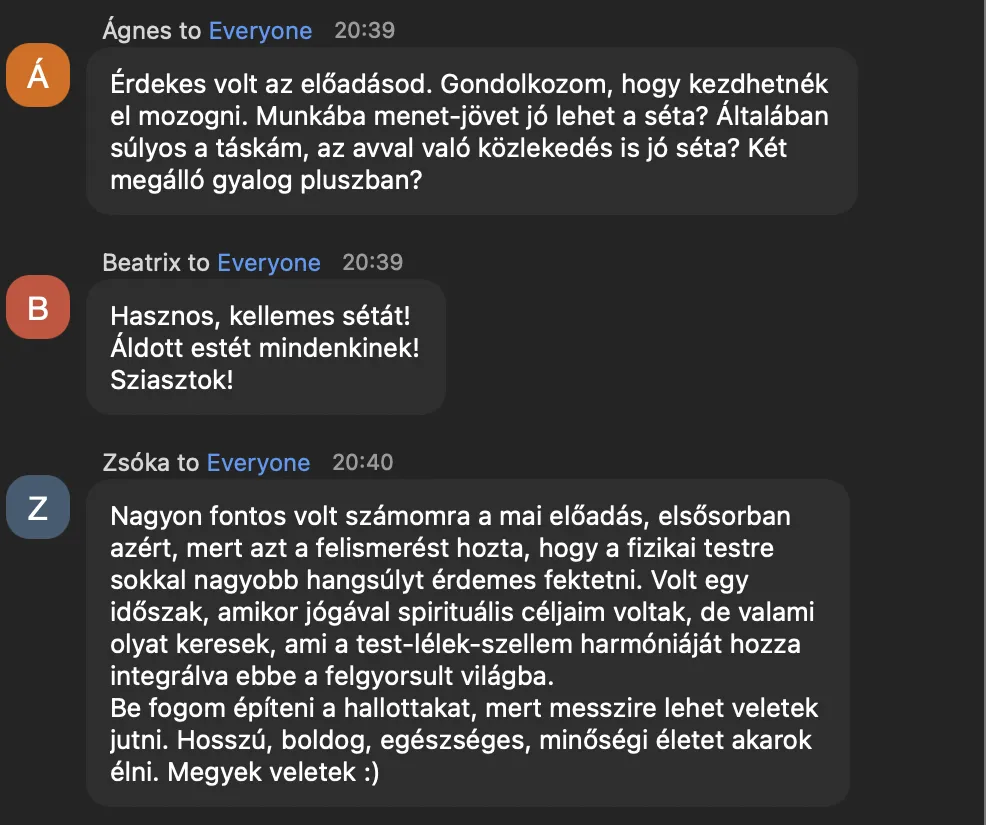Click the Everyone link in Beatrix's message header
The height and width of the screenshot is (825, 986).
click(x=268, y=263)
